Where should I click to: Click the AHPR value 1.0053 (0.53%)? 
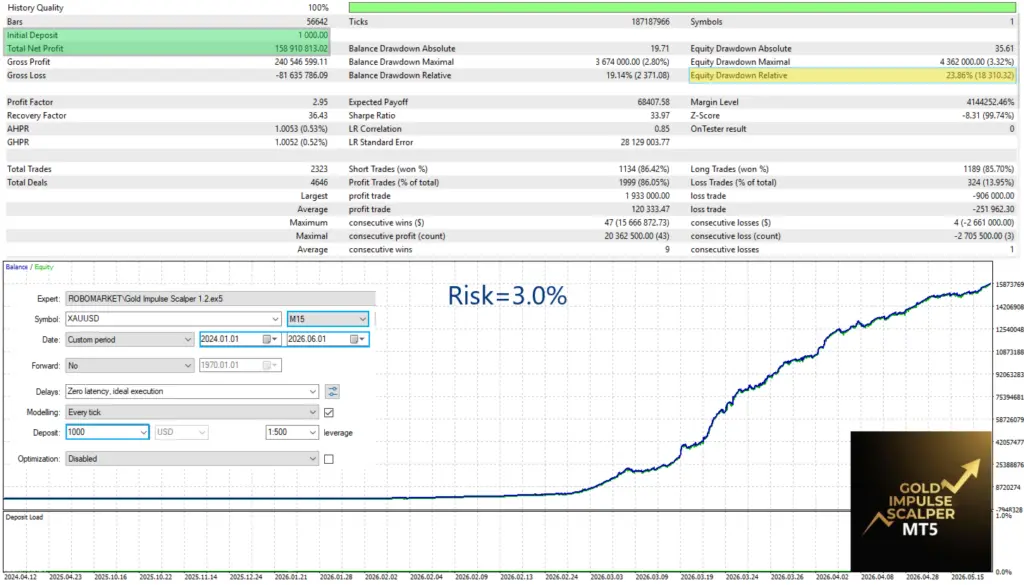(x=301, y=129)
